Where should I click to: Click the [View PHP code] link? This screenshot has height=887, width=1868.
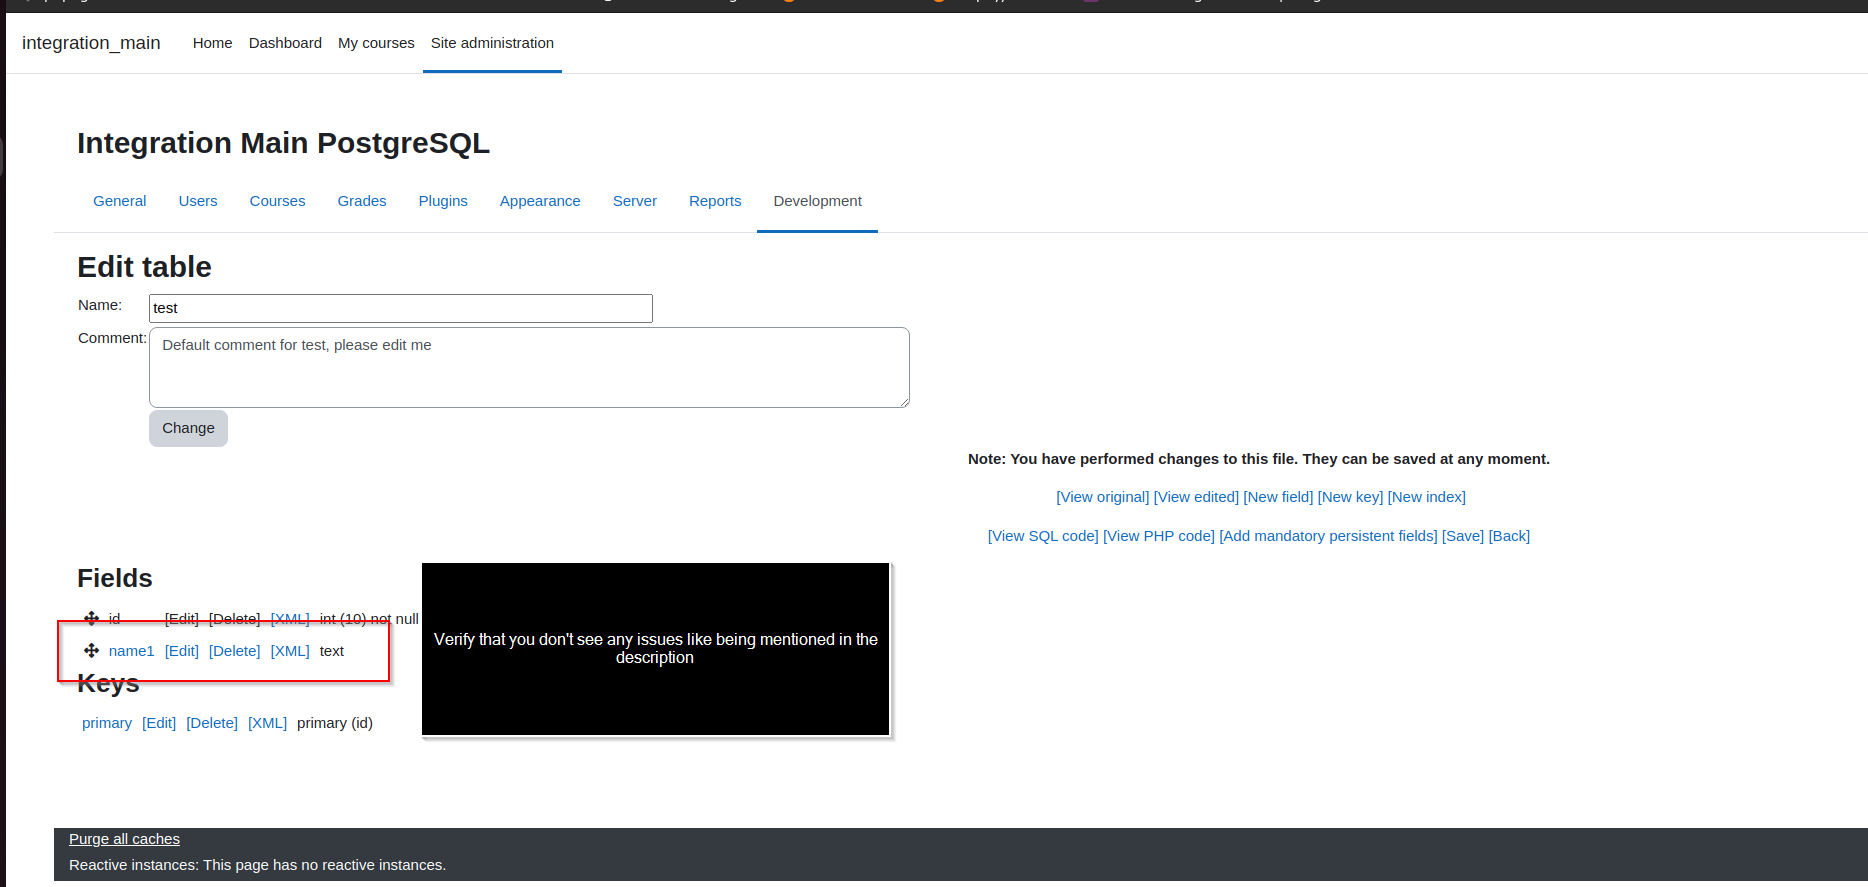tap(1159, 536)
